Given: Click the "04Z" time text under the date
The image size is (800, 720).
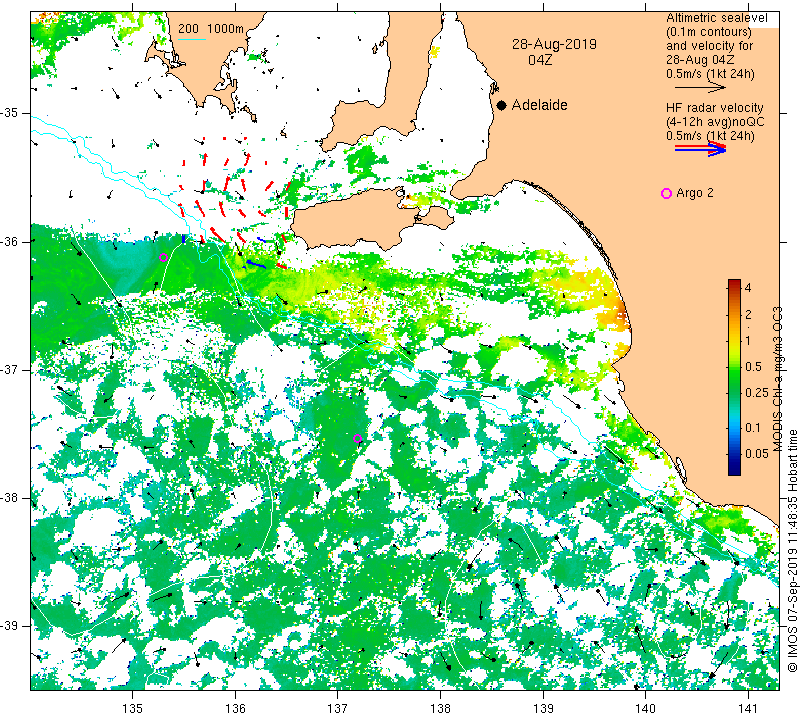Looking at the screenshot, I should pos(540,60).
